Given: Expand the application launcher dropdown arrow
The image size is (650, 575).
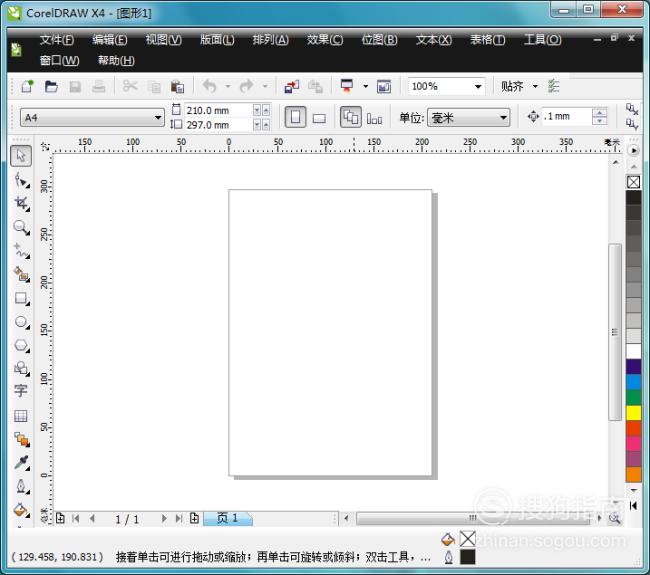Looking at the screenshot, I should pos(365,86).
